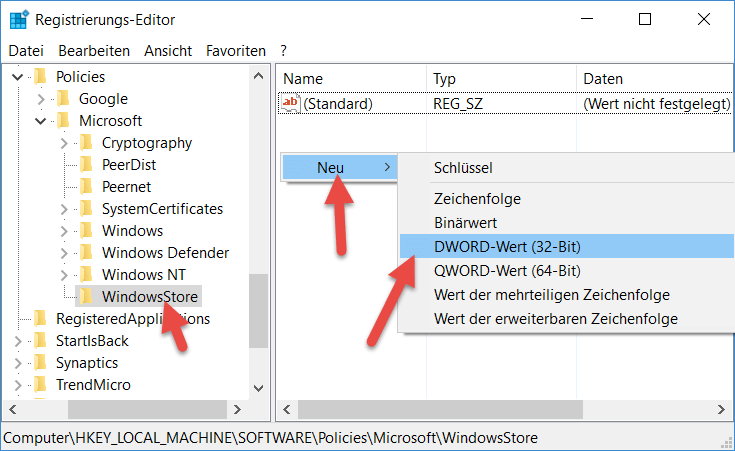Open the Favoriten menu

click(x=236, y=50)
